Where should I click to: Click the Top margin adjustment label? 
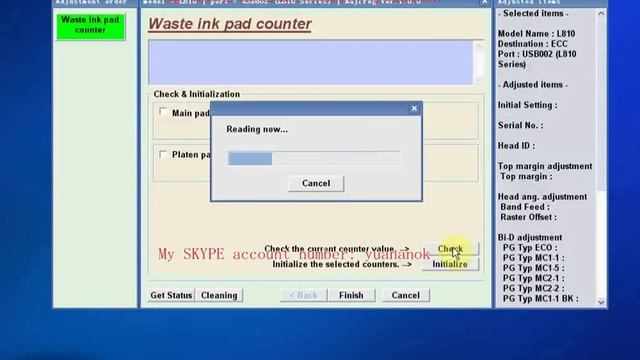coord(545,166)
